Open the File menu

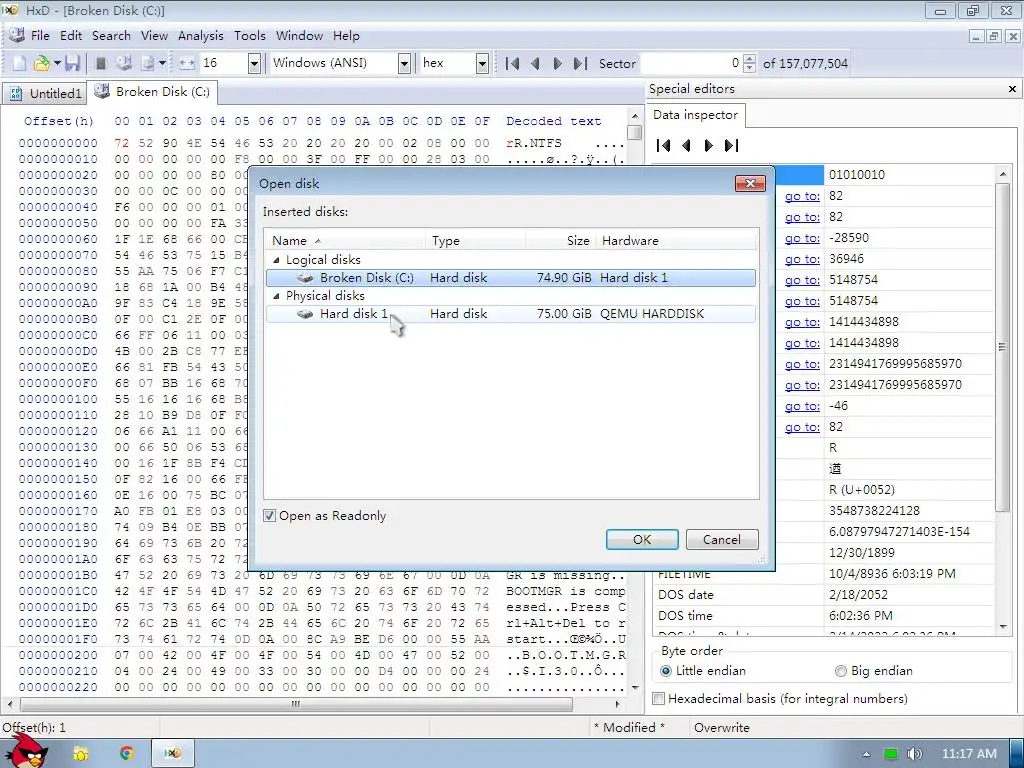click(40, 36)
